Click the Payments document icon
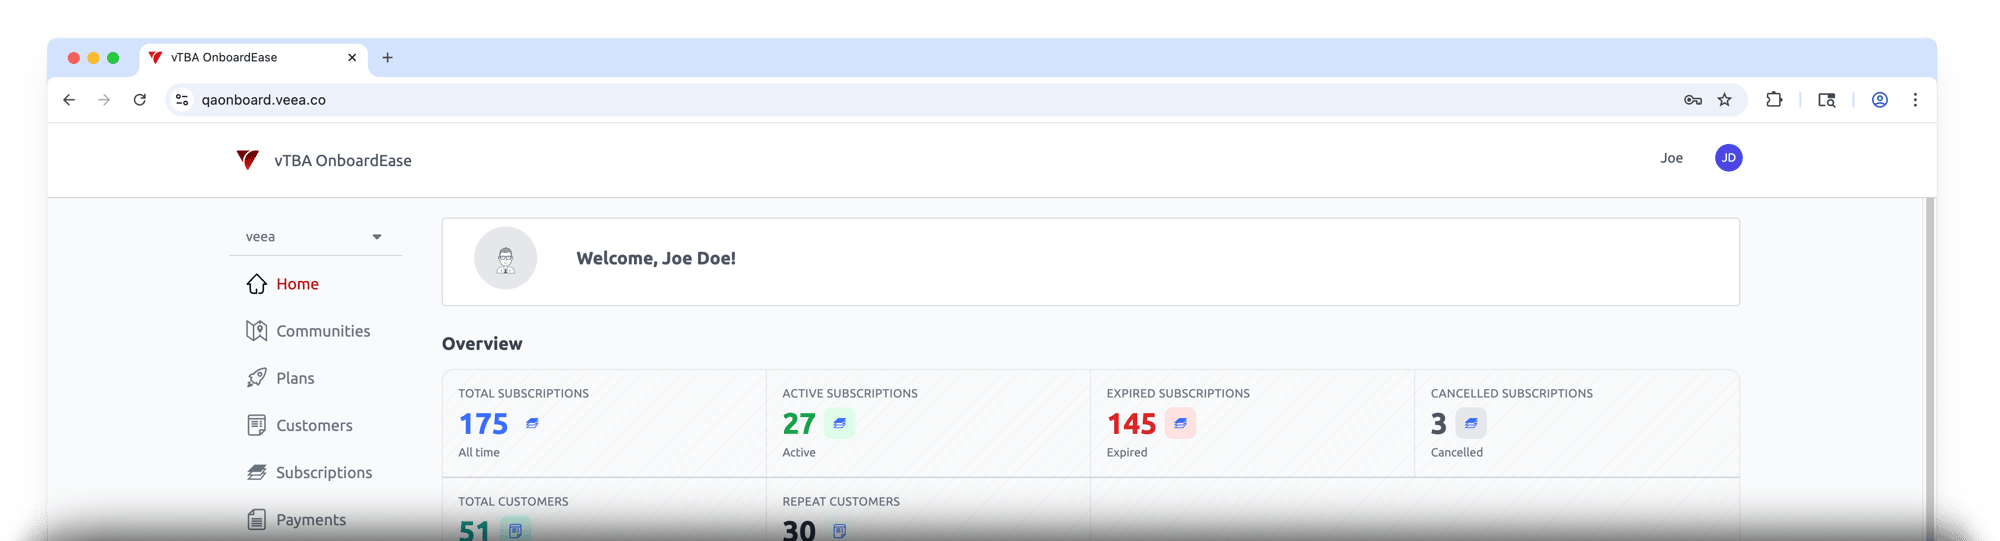 pyautogui.click(x=257, y=520)
